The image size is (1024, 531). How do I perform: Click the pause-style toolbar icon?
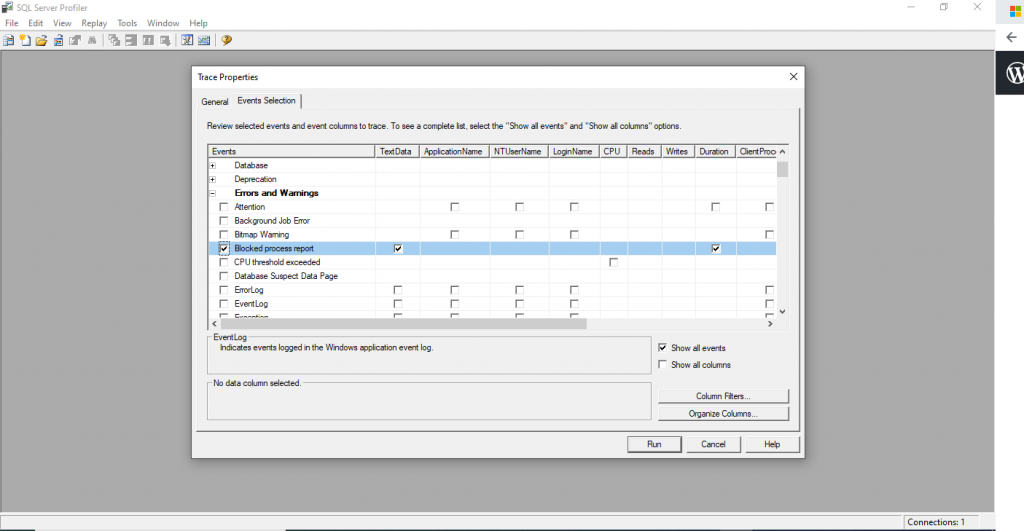148,40
